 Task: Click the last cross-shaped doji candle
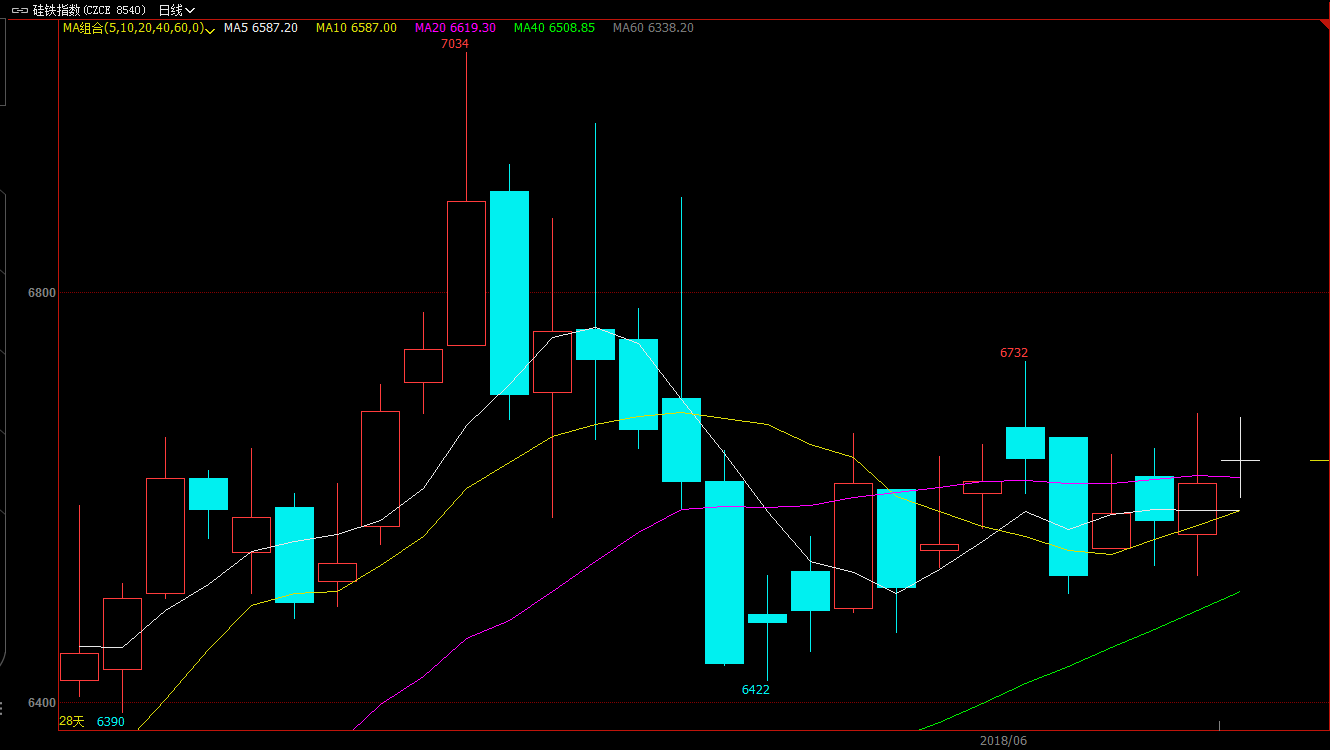[1240, 460]
